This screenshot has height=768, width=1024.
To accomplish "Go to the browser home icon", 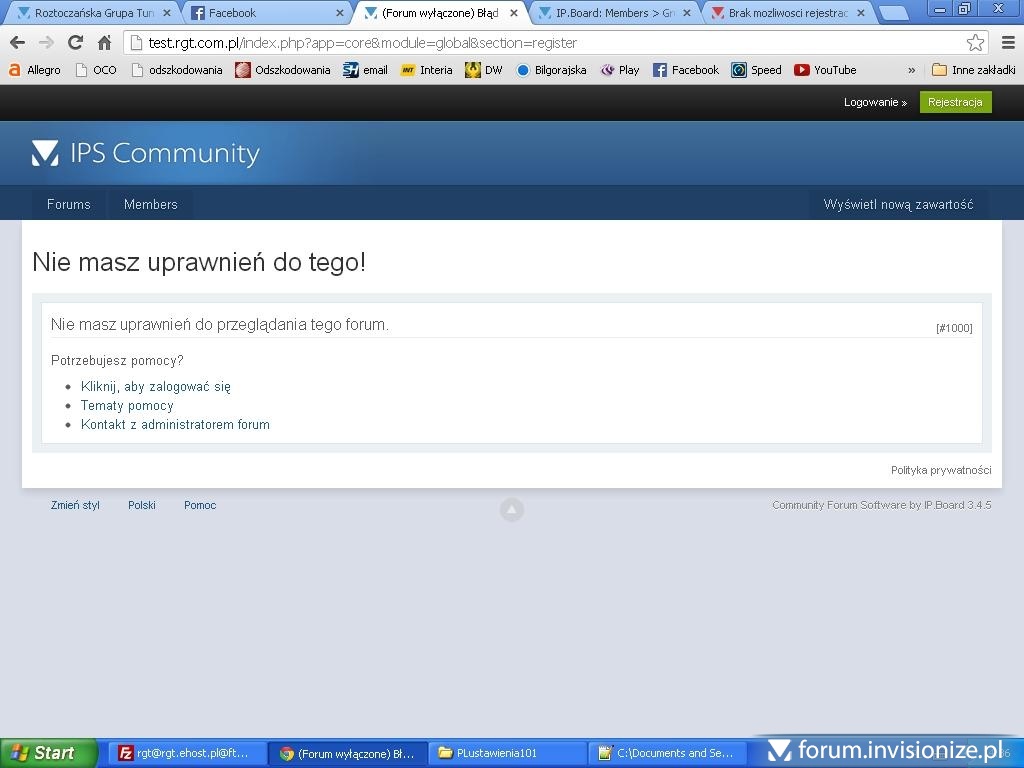I will (x=104, y=43).
